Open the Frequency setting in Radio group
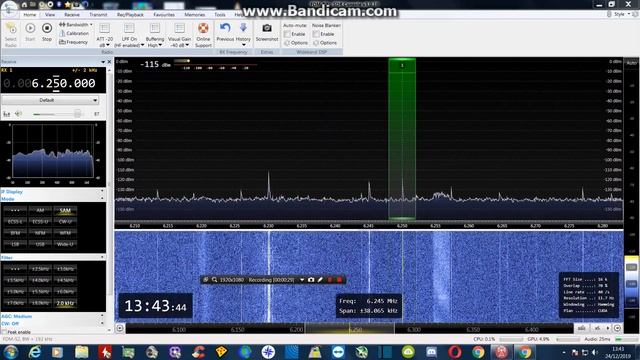This screenshot has height=360, width=640. point(73,42)
